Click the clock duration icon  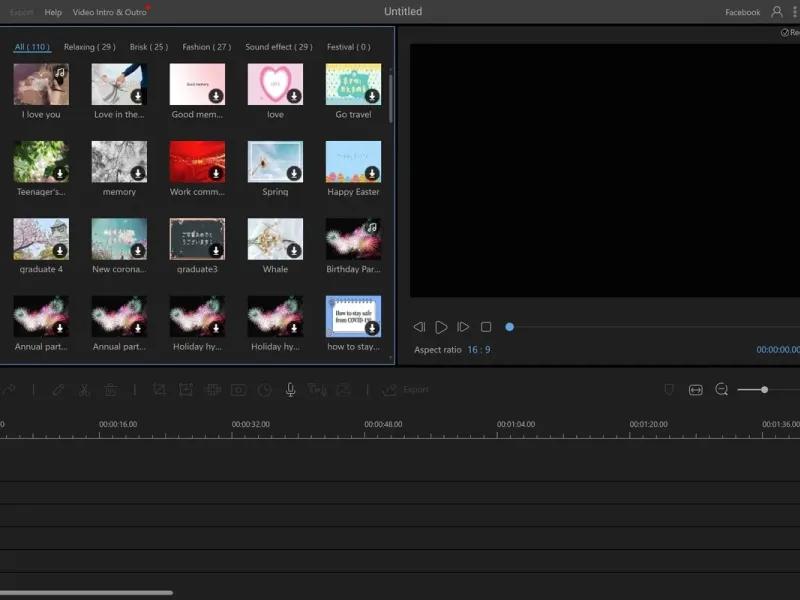click(264, 390)
